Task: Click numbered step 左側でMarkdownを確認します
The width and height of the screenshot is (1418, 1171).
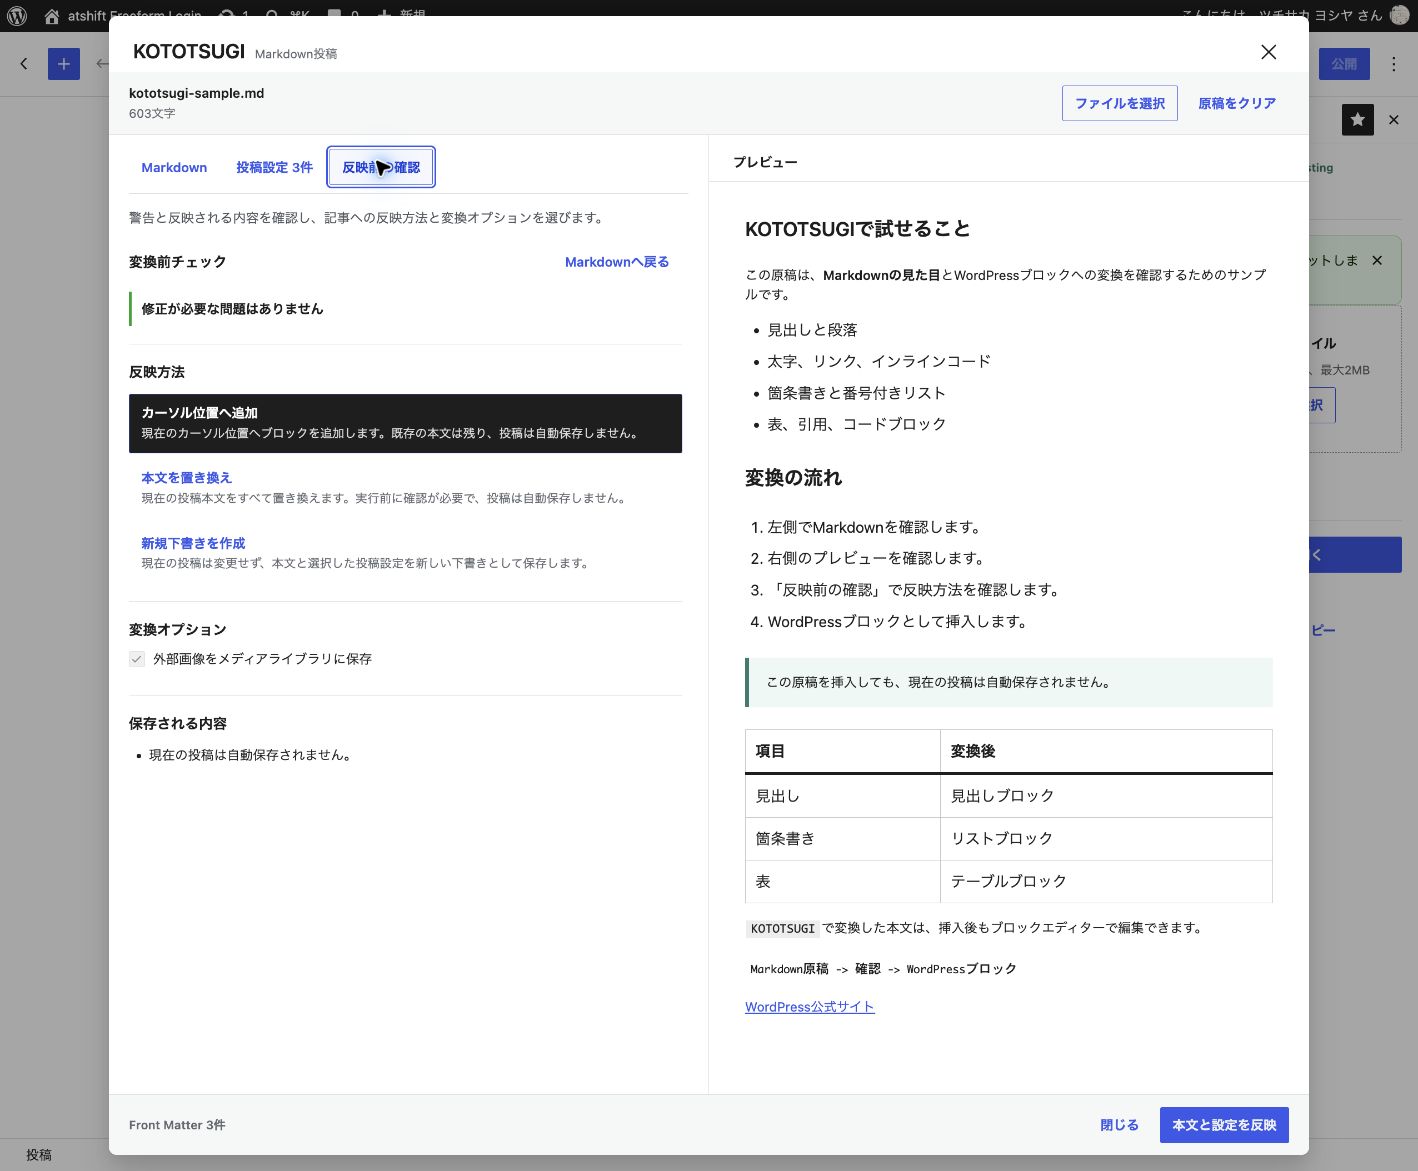Action: click(x=876, y=527)
